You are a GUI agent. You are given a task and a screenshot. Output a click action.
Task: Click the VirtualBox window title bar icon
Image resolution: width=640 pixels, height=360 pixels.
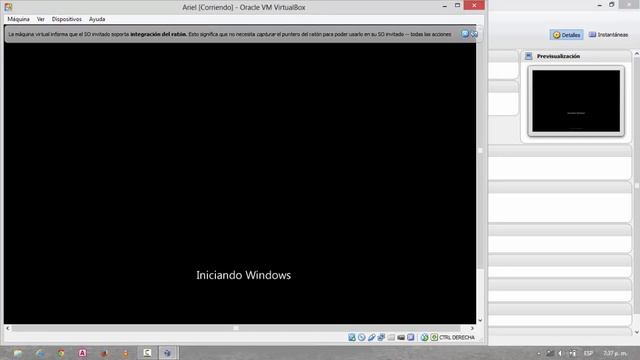coord(8,7)
